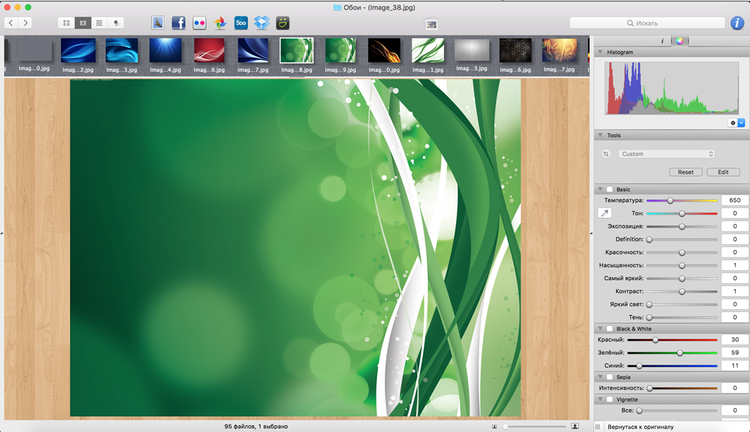Enable the Vignette checkbox

[x=610, y=399]
